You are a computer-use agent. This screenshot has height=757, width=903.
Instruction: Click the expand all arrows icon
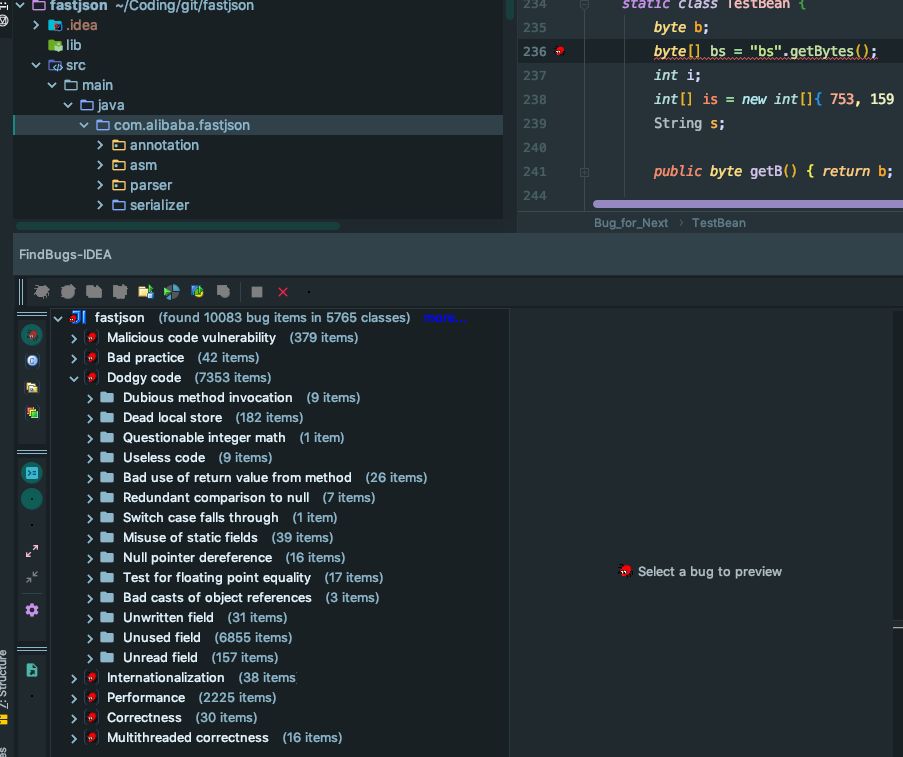tap(32, 551)
